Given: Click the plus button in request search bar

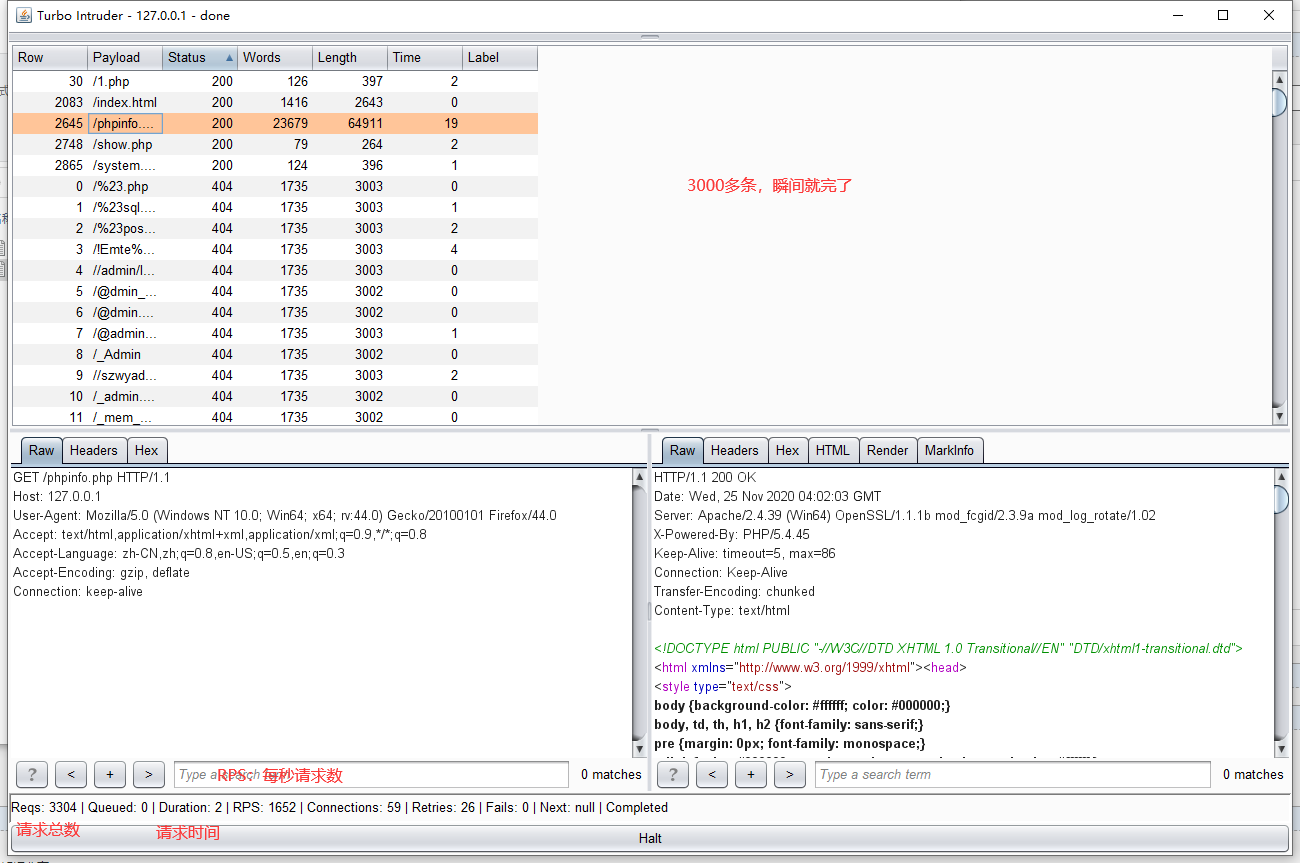Looking at the screenshot, I should [x=110, y=774].
